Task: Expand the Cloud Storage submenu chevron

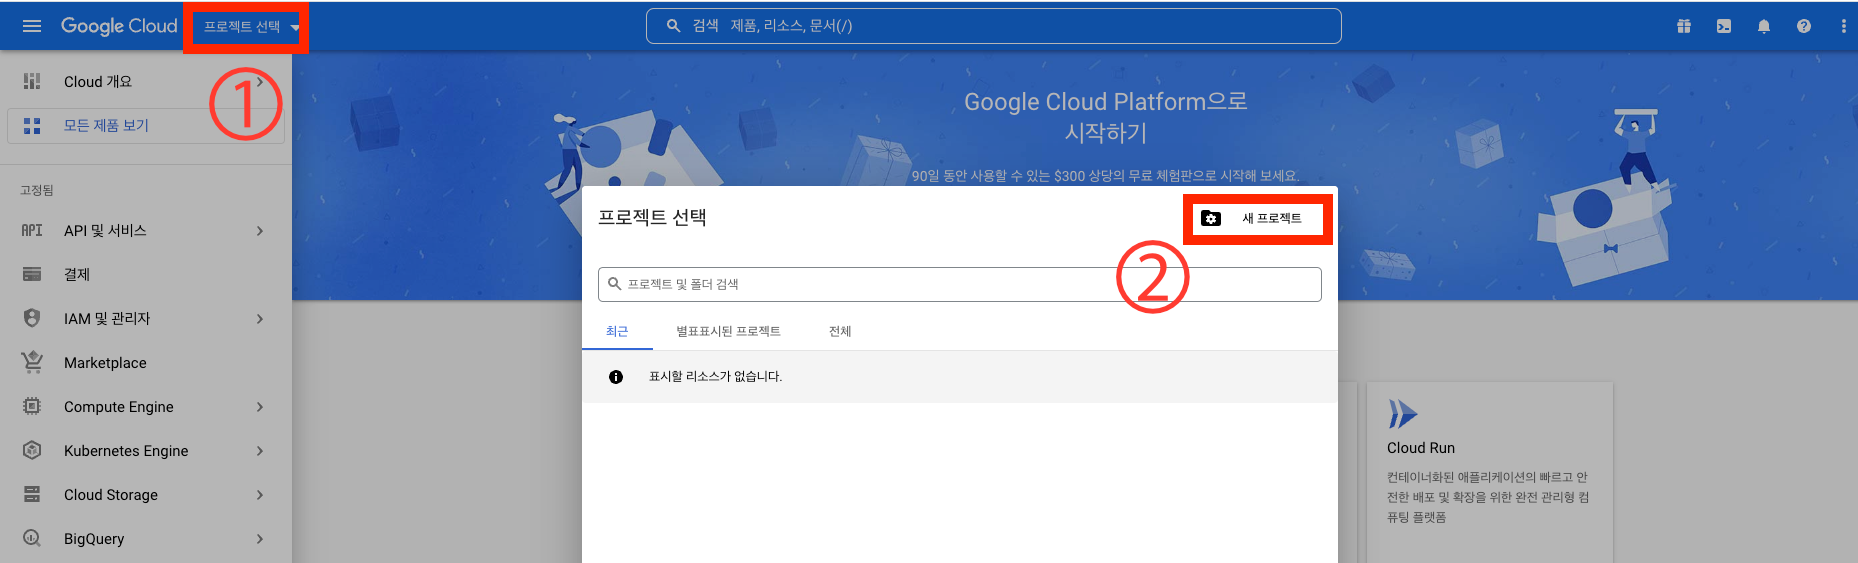Action: [x=260, y=495]
